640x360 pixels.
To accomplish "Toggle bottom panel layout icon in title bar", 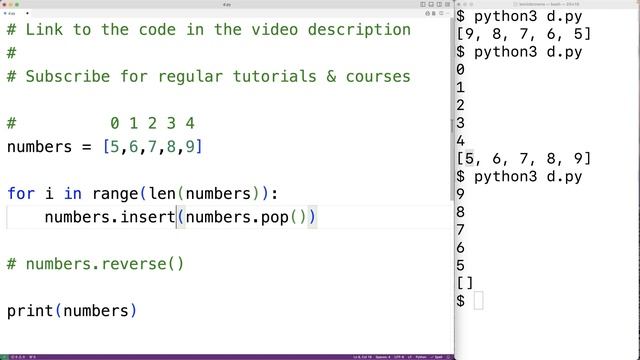I will tap(431, 4).
